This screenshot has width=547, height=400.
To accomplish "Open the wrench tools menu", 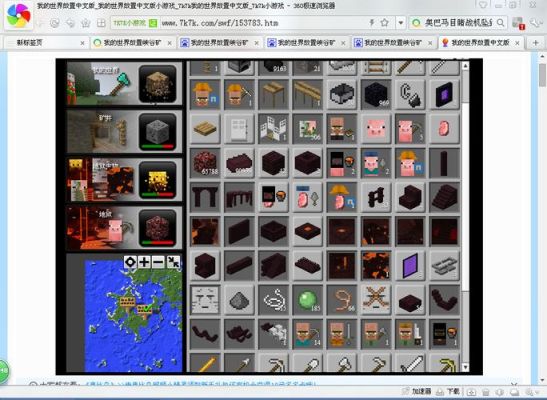I will pos(535,23).
